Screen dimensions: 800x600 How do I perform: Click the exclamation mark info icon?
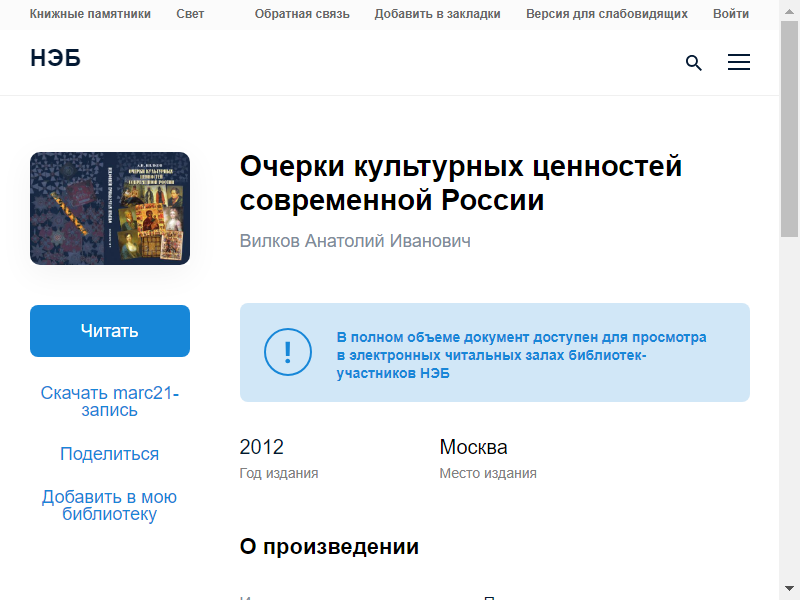pyautogui.click(x=288, y=352)
